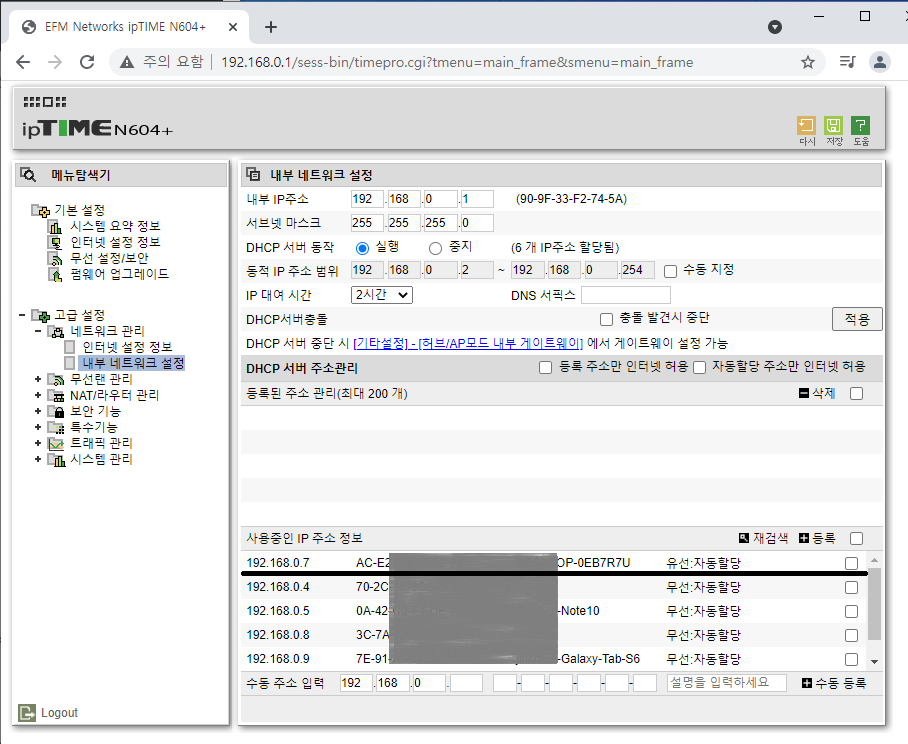
Task: Open 시스템 요약 정보 menu item
Action: coord(115,226)
